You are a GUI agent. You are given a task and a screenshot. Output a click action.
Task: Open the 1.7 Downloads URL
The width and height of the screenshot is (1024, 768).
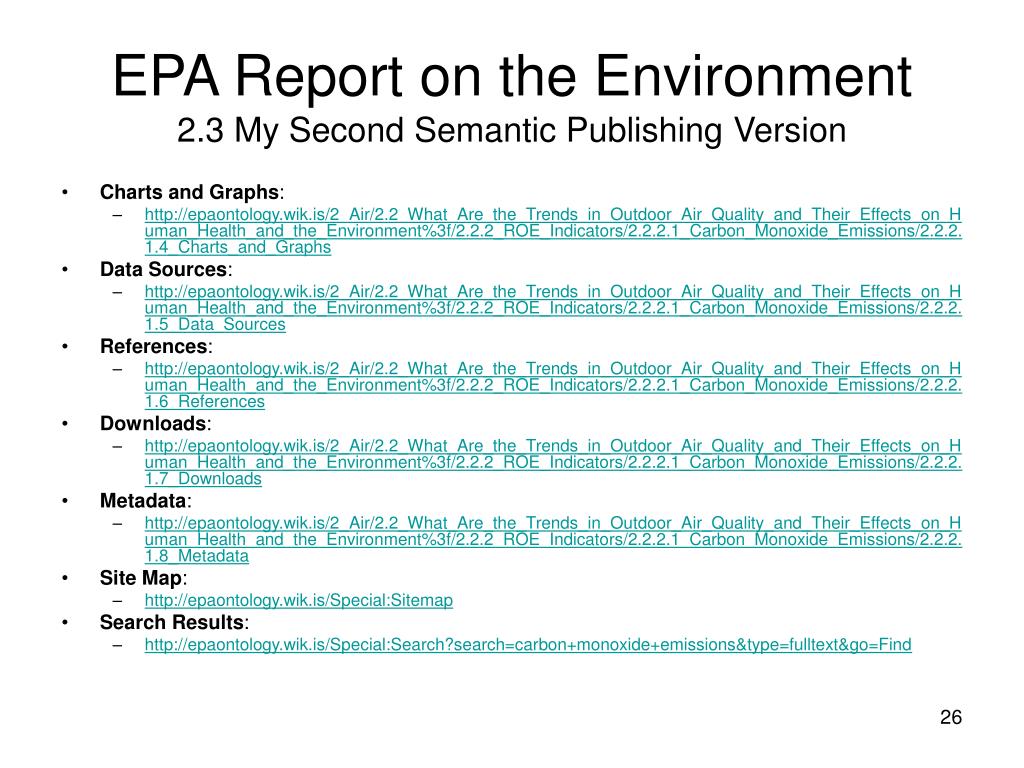pyautogui.click(x=553, y=462)
